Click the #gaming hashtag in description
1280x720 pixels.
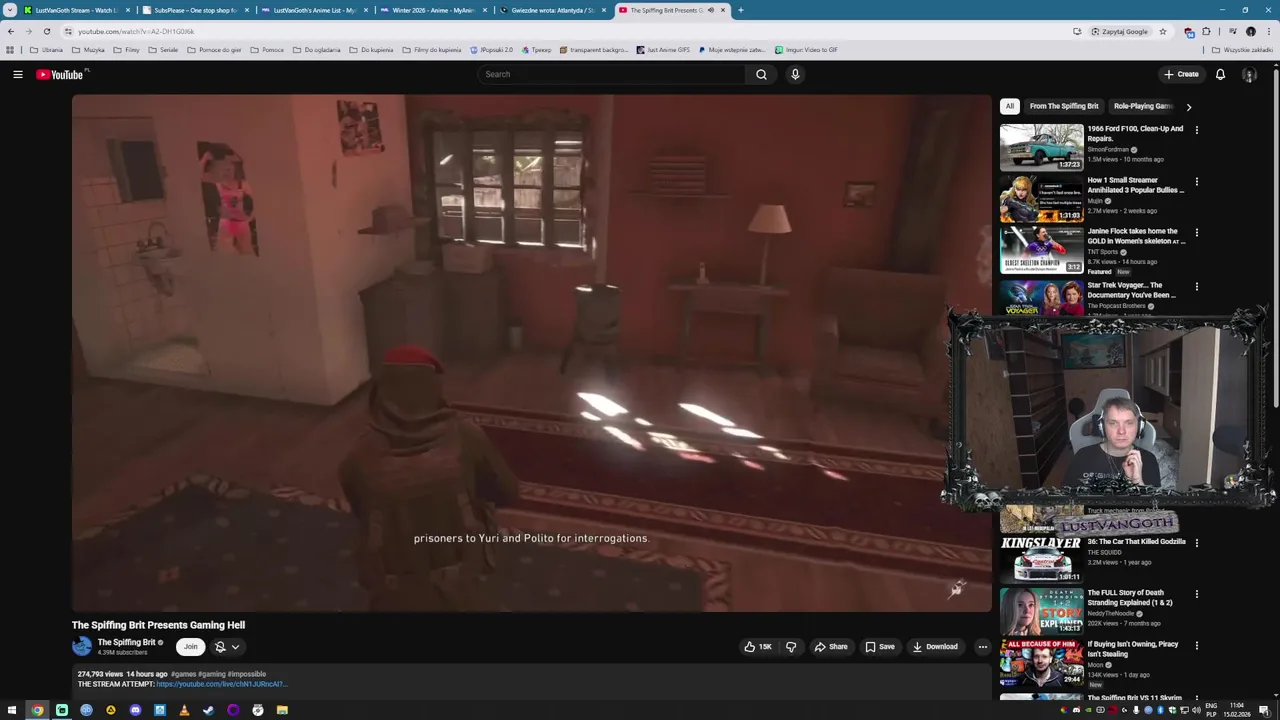coord(212,674)
